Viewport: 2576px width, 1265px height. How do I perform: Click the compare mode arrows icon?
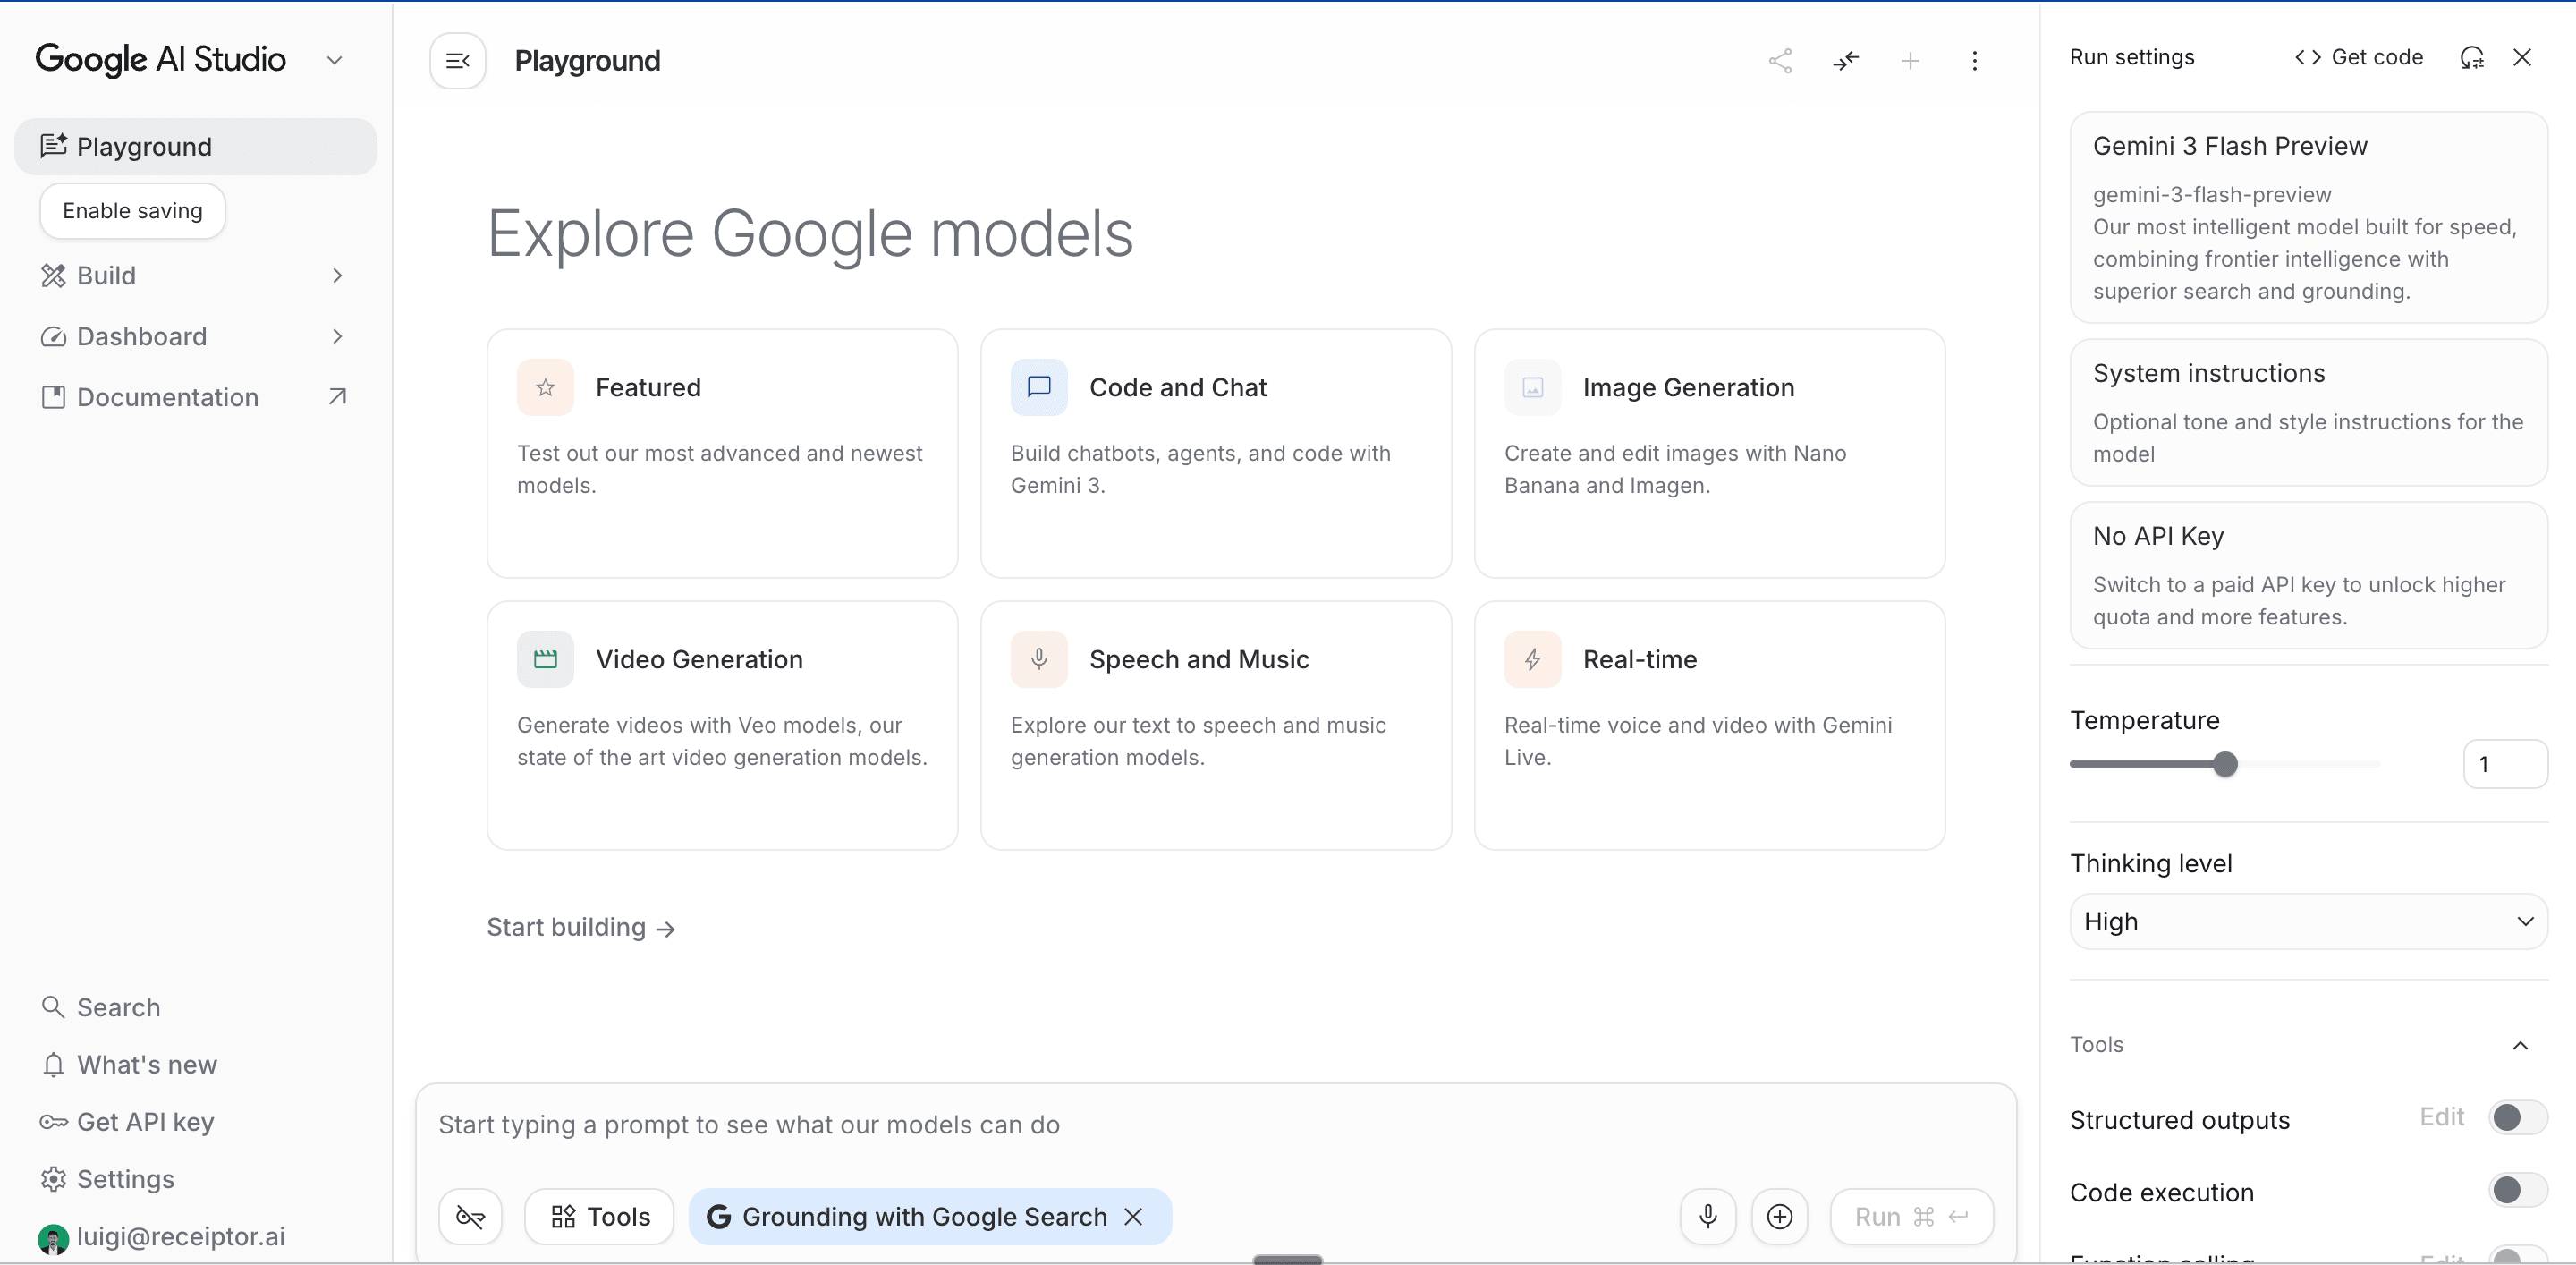pos(1845,61)
